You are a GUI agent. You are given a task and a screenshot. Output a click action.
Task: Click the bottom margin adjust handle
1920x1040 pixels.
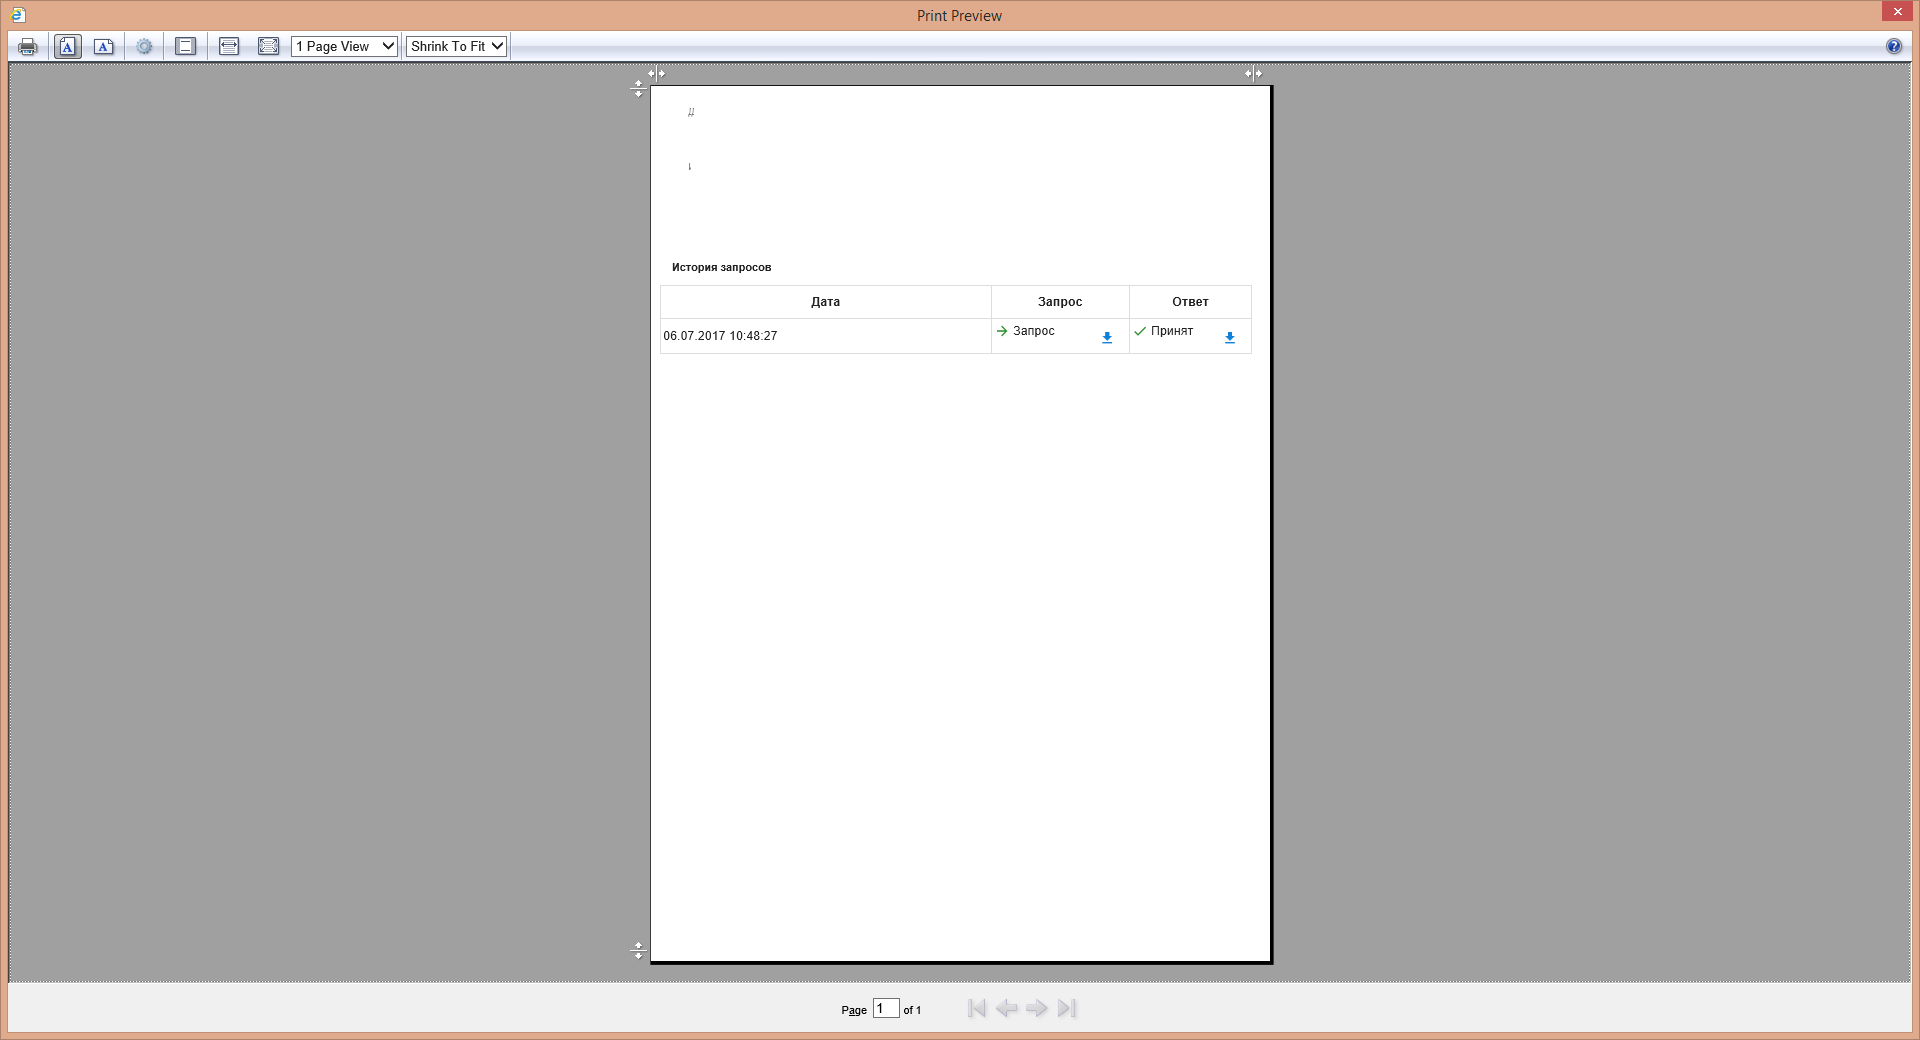(638, 950)
